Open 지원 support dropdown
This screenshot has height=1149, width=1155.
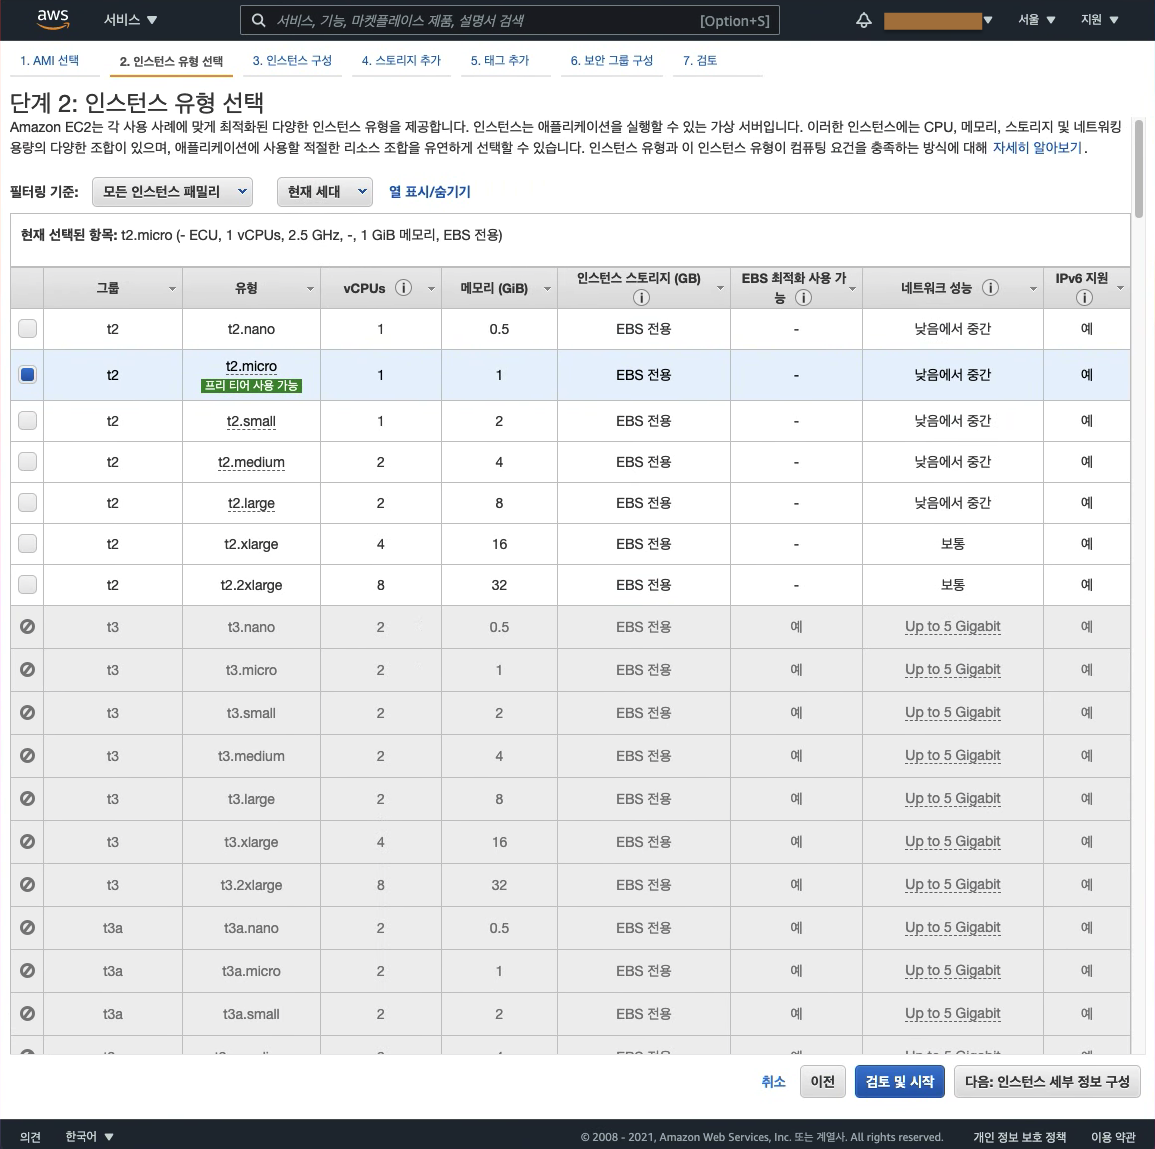click(1099, 20)
